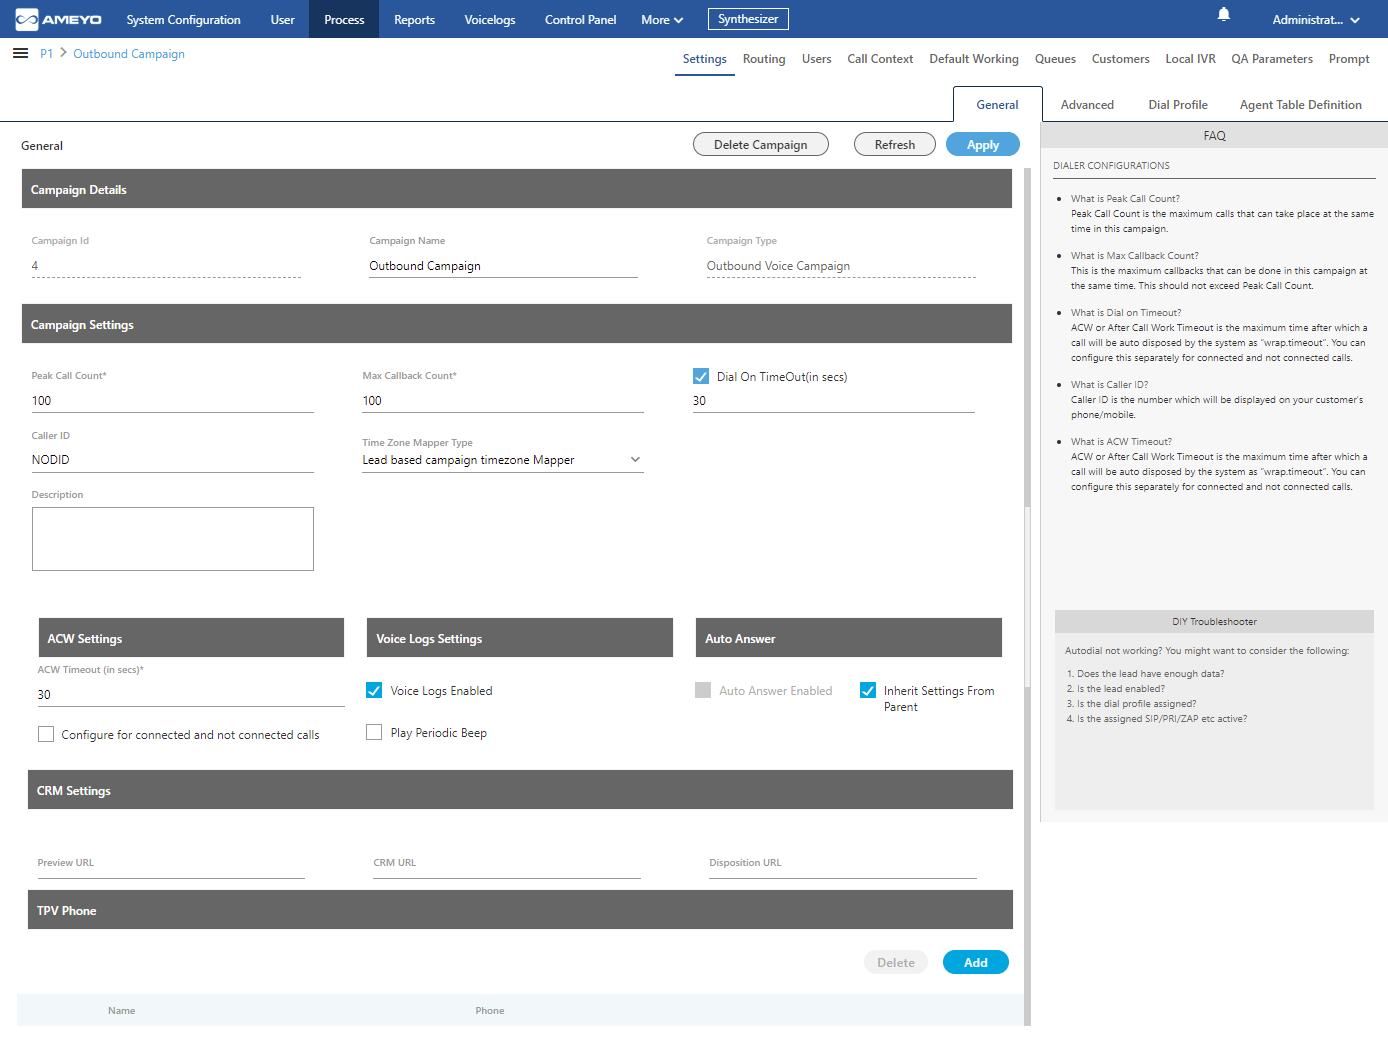Open the hamburger menu icon

coord(20,53)
